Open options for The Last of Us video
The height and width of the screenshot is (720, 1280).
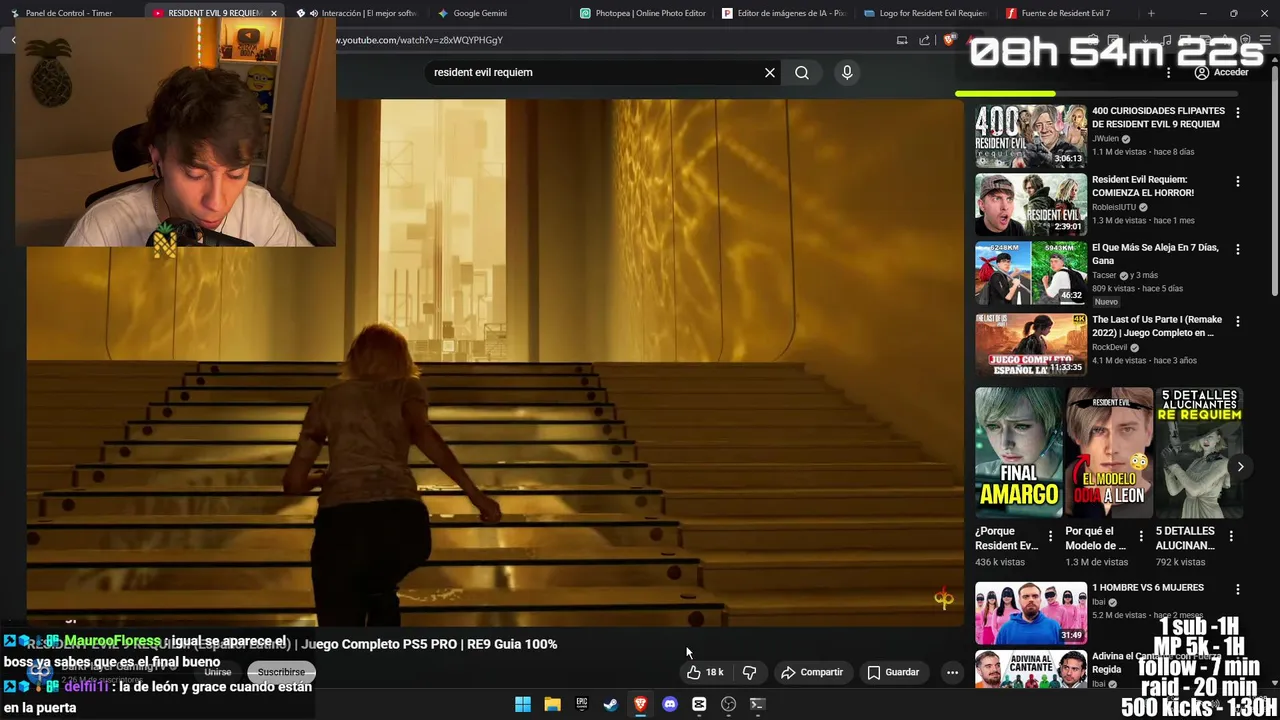[1238, 321]
